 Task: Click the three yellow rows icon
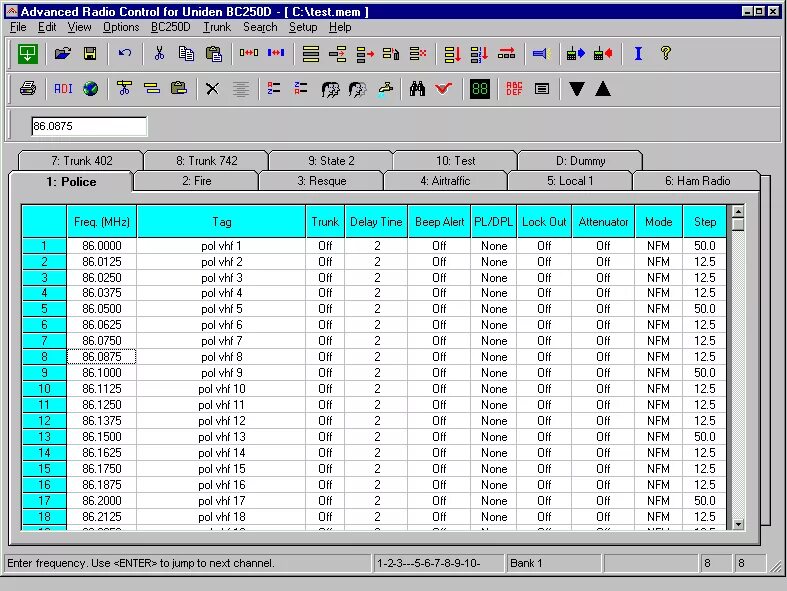[x=311, y=54]
